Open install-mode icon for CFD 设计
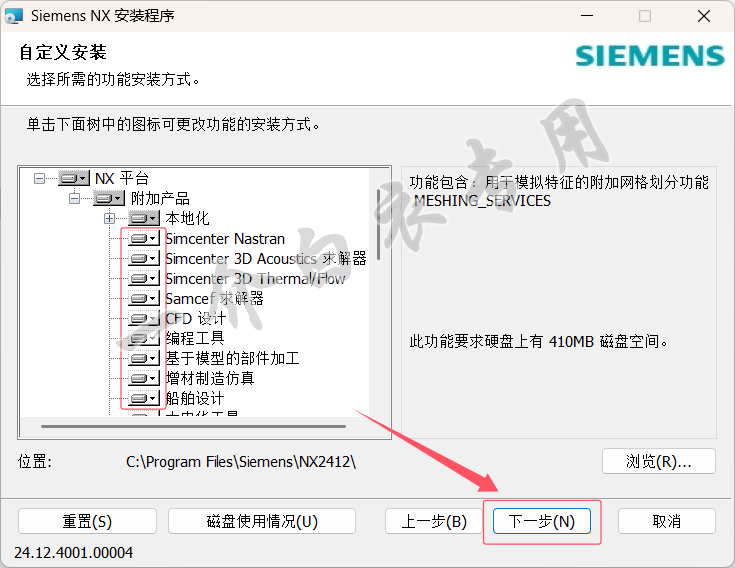 [x=143, y=319]
